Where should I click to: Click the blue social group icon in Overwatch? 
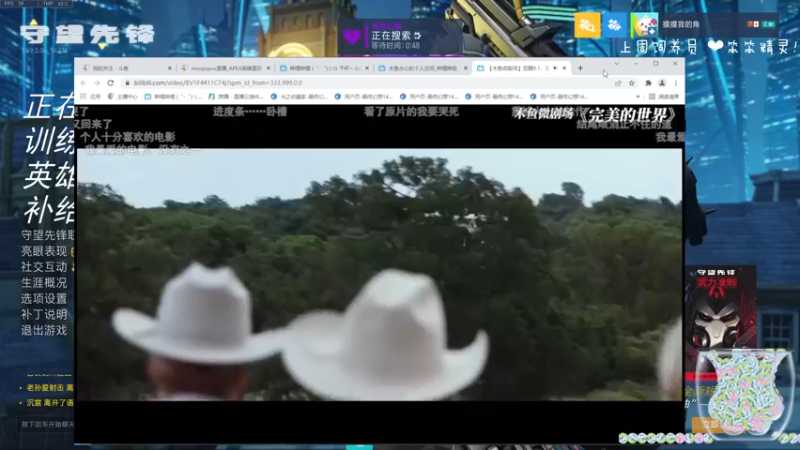[x=615, y=25]
